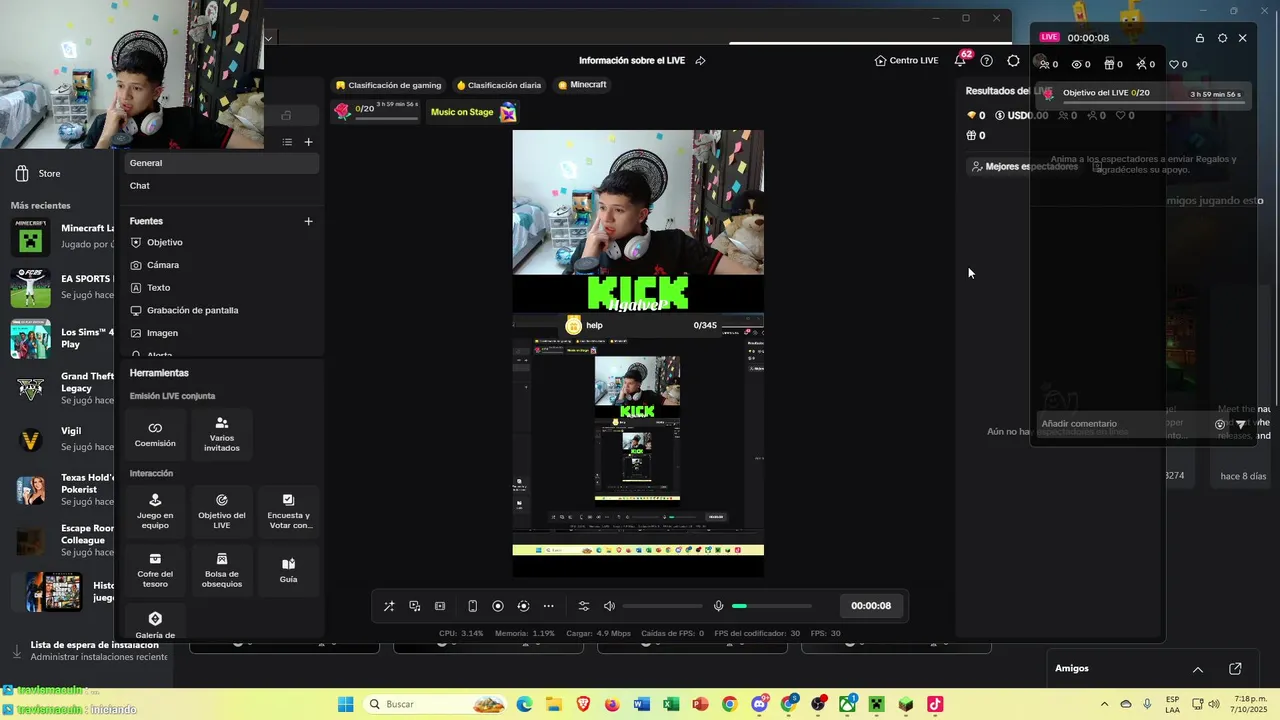Open the Bolsa de obsequios tool
The height and width of the screenshot is (720, 1280).
click(222, 570)
